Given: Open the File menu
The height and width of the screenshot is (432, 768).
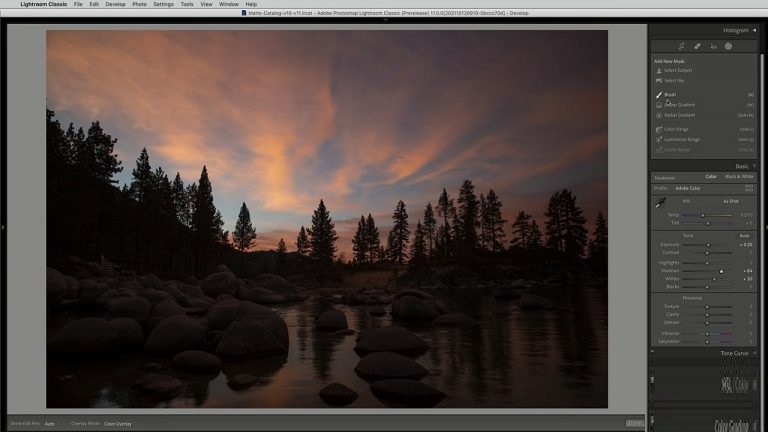Looking at the screenshot, I should pos(78,4).
